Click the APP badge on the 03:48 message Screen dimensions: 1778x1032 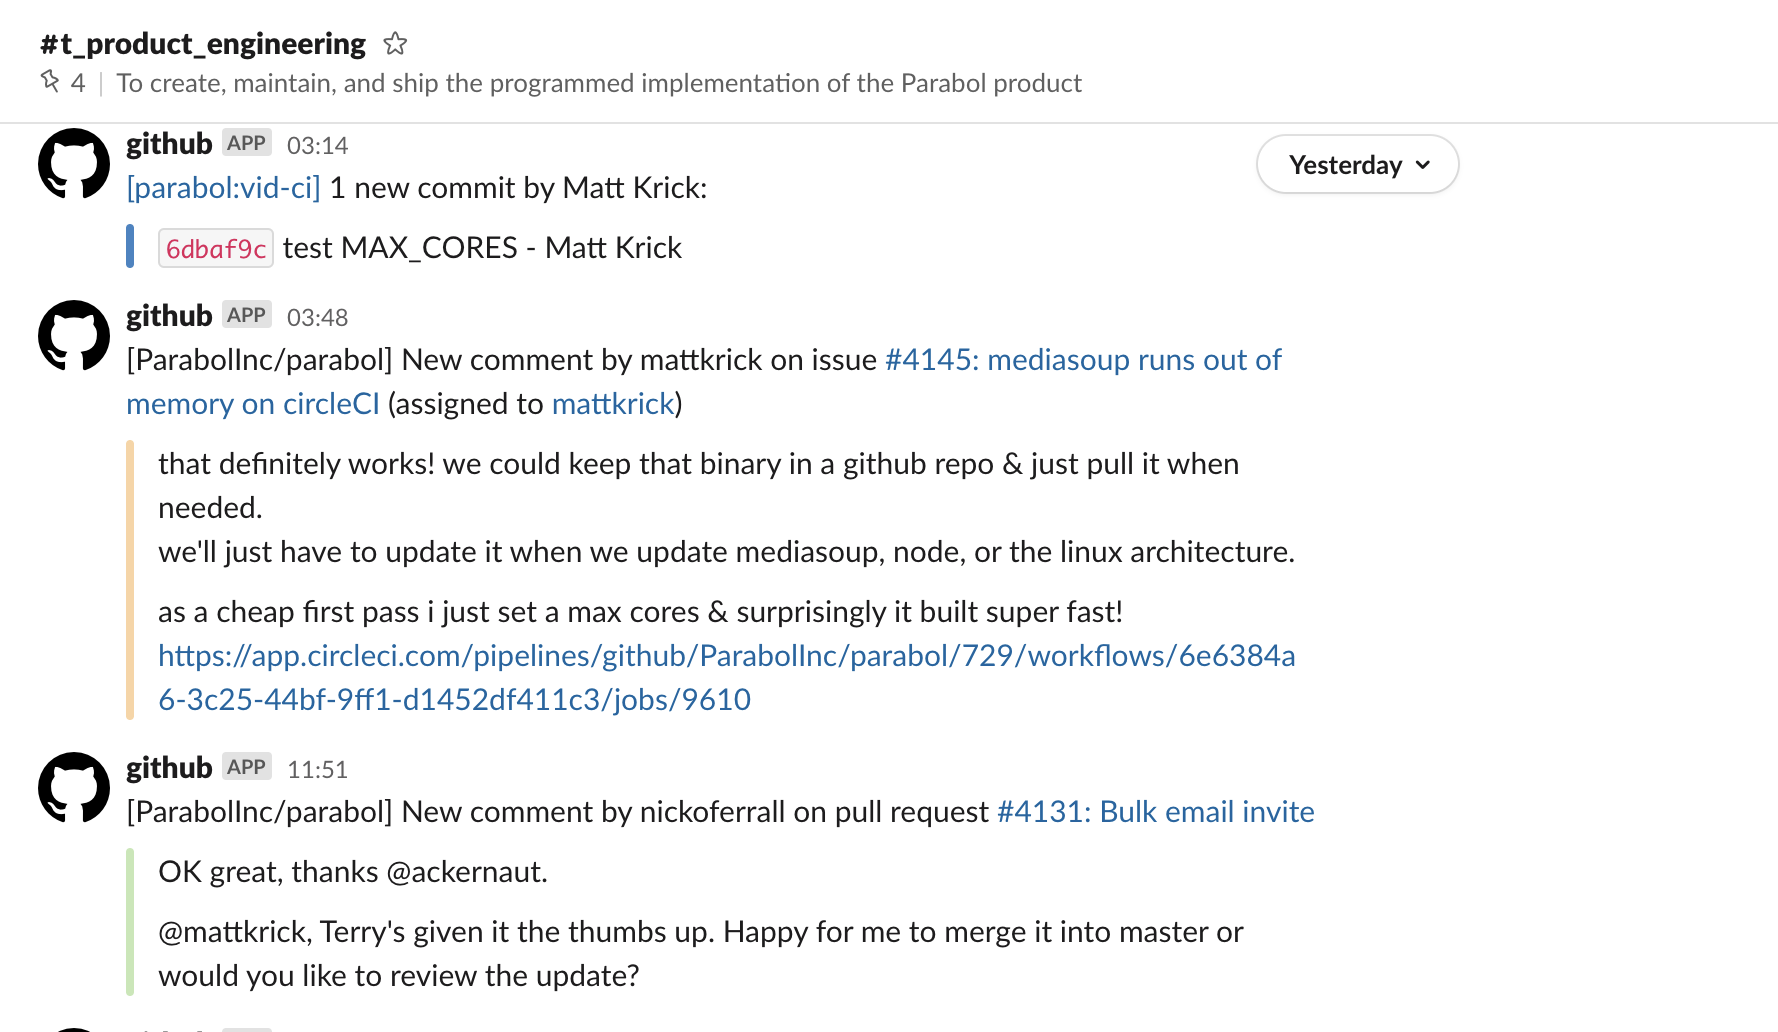click(245, 314)
